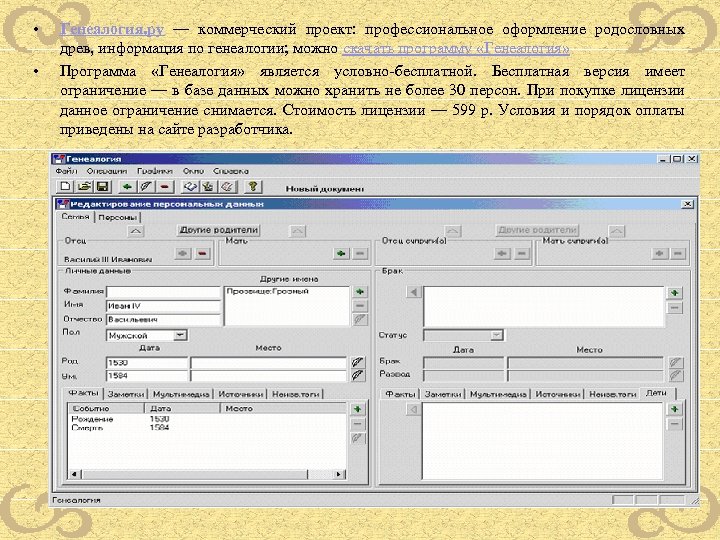Create a new document via toolbar icon

65,186
